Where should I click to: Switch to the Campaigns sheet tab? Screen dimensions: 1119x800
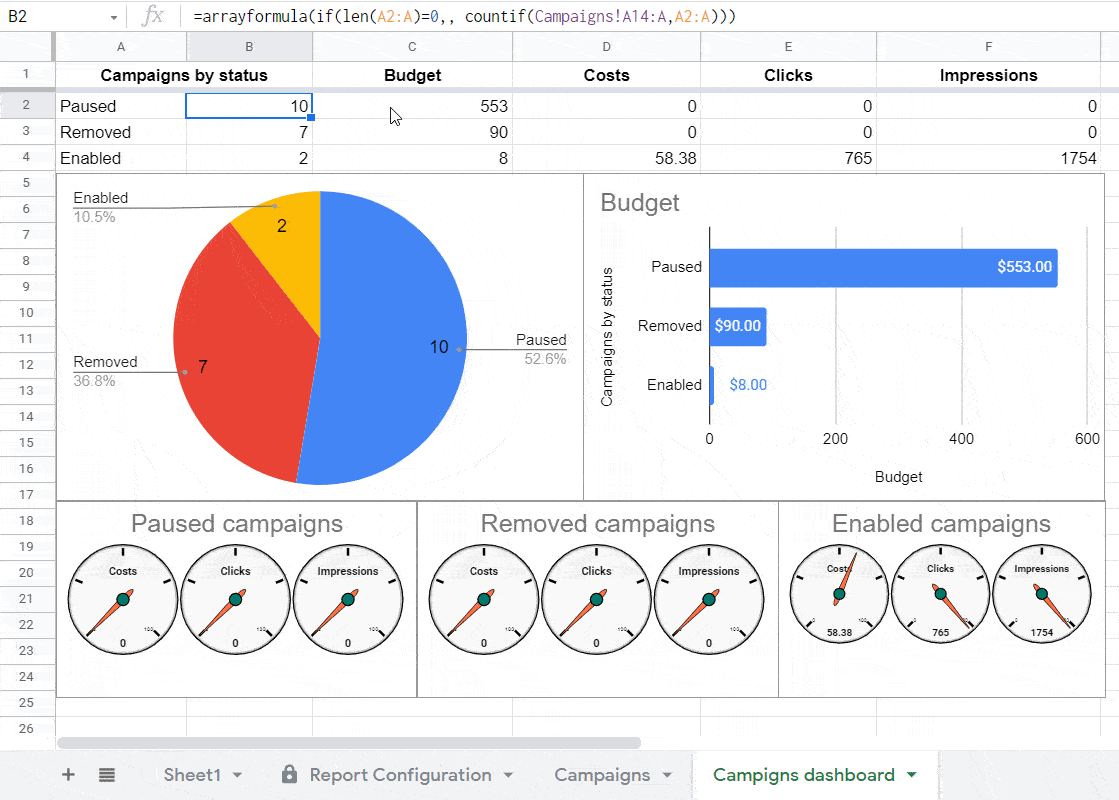click(602, 775)
